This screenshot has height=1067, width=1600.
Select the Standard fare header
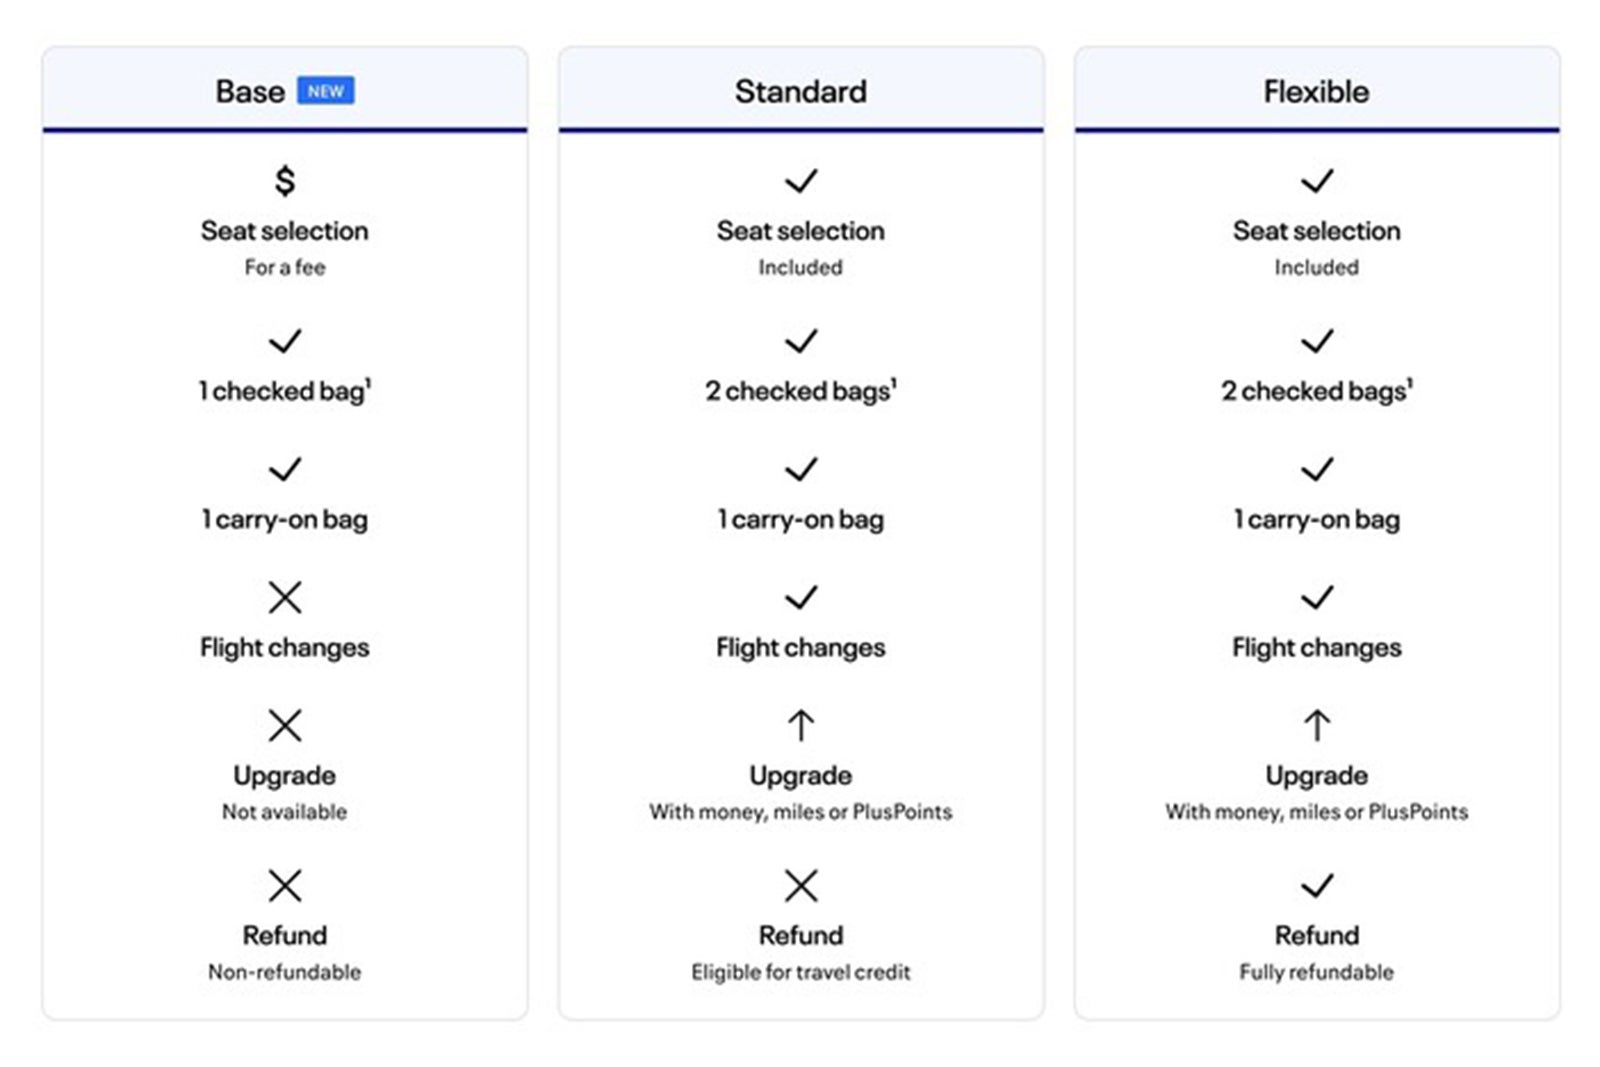[801, 91]
